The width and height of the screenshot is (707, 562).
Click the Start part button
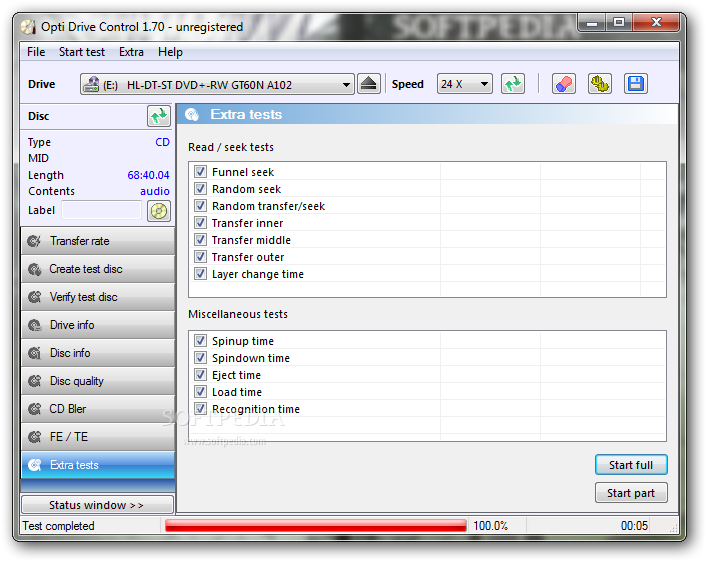click(631, 493)
